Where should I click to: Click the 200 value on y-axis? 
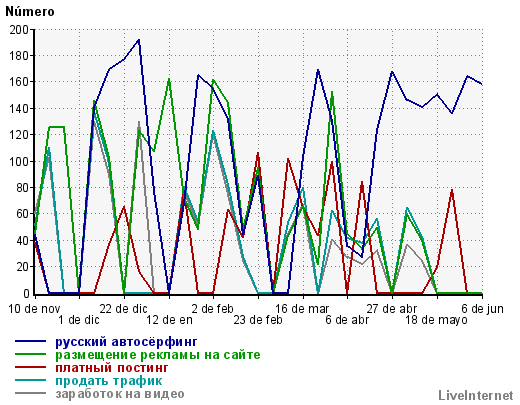click(x=20, y=30)
